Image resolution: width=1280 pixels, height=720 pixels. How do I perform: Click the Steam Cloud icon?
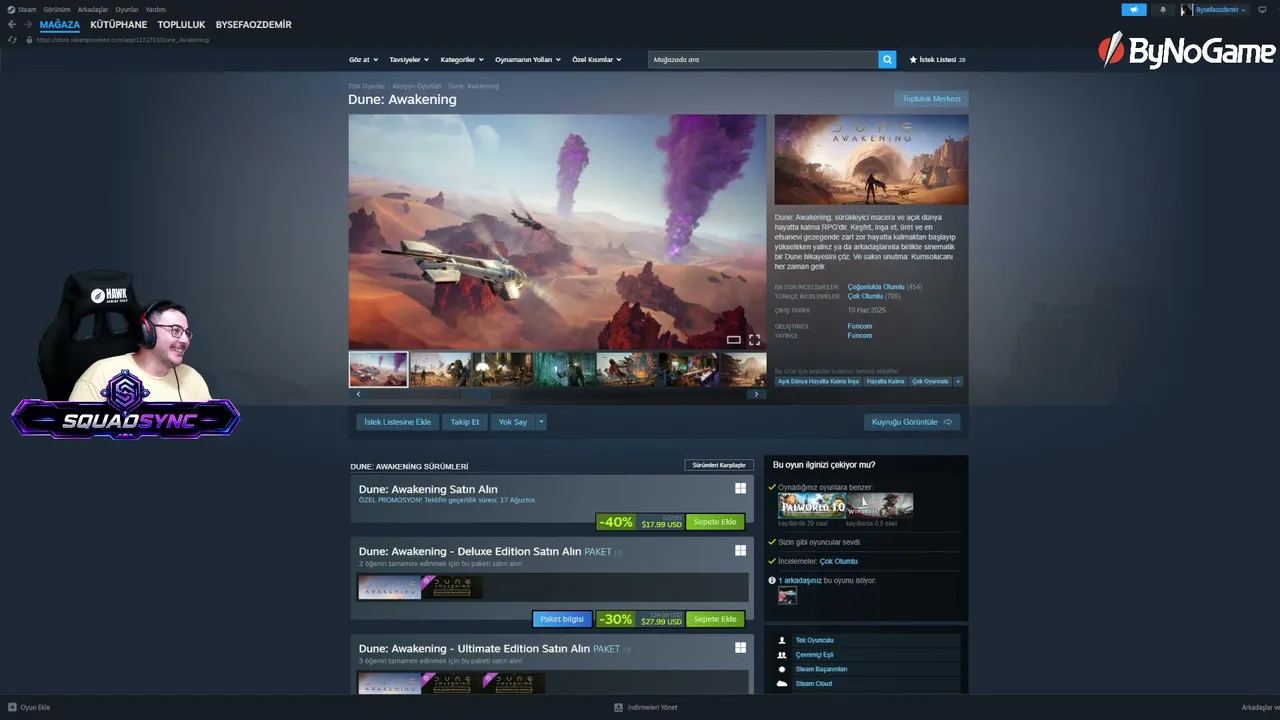pyautogui.click(x=782, y=684)
